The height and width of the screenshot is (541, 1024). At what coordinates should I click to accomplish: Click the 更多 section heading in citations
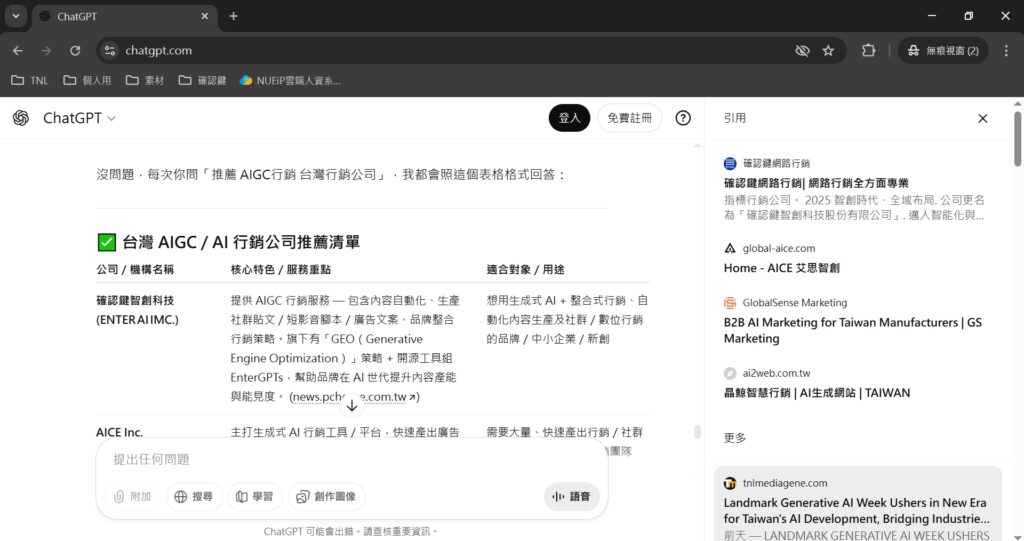(x=735, y=438)
